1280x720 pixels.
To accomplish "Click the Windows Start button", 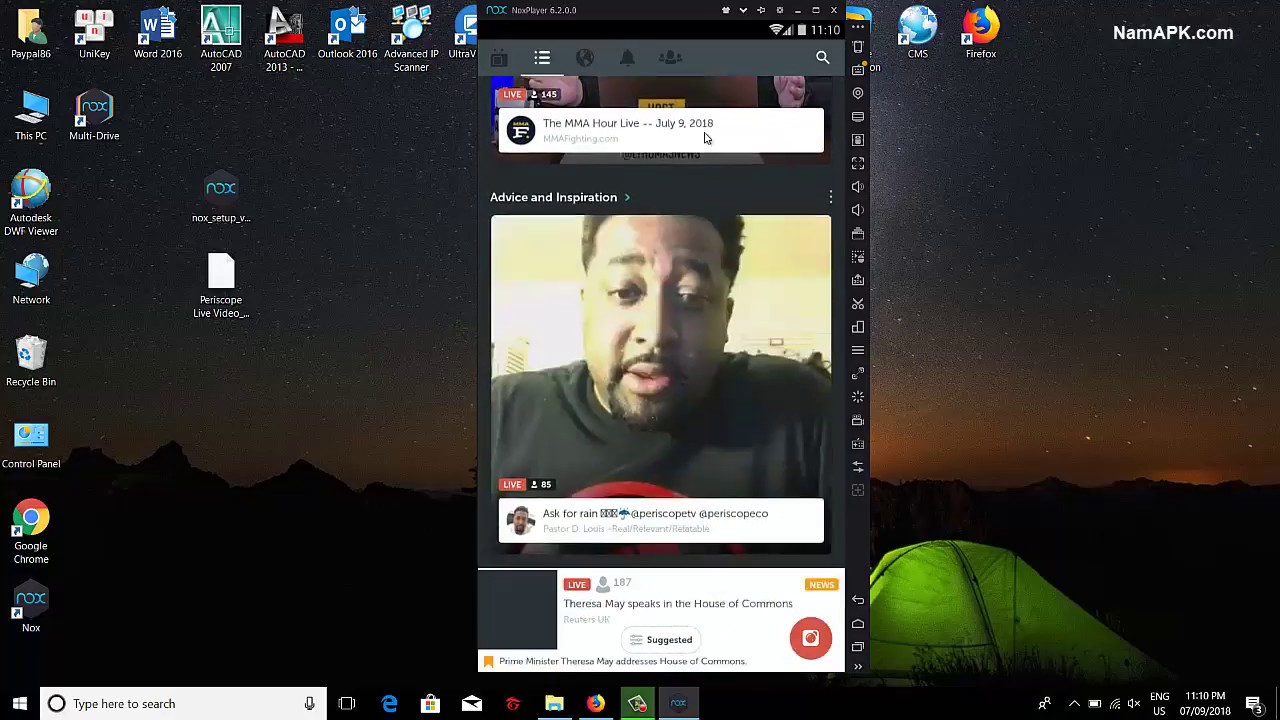I will [x=19, y=704].
